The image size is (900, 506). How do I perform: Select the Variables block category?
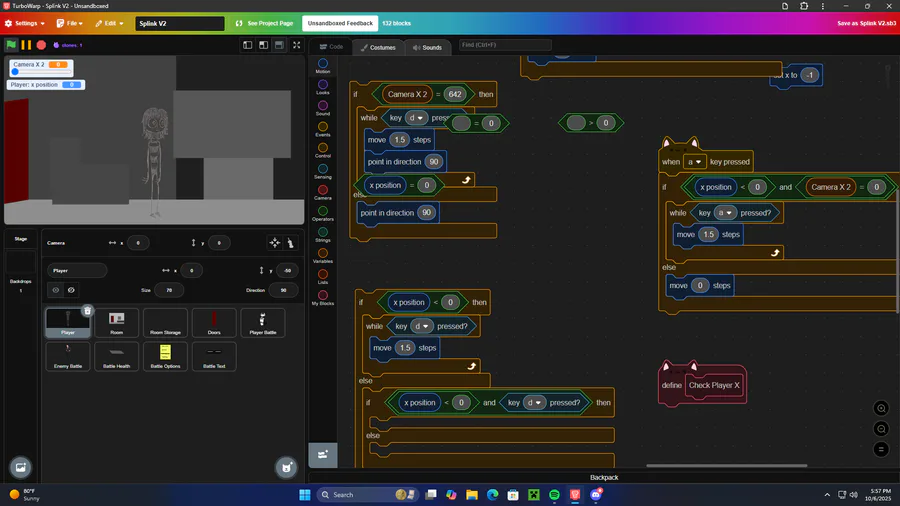click(323, 256)
